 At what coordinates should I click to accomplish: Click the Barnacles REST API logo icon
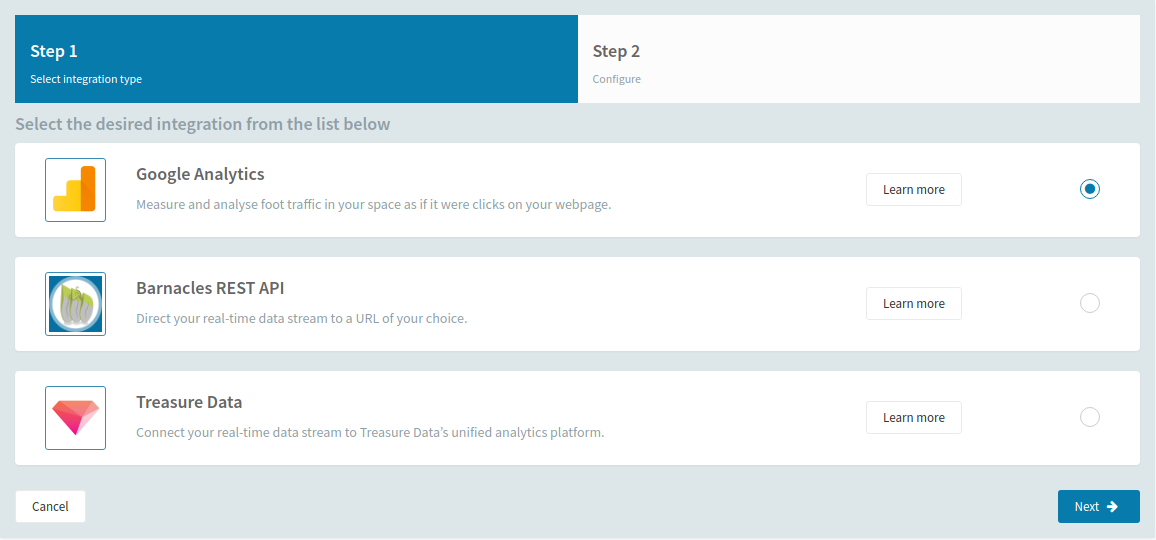[x=75, y=304]
